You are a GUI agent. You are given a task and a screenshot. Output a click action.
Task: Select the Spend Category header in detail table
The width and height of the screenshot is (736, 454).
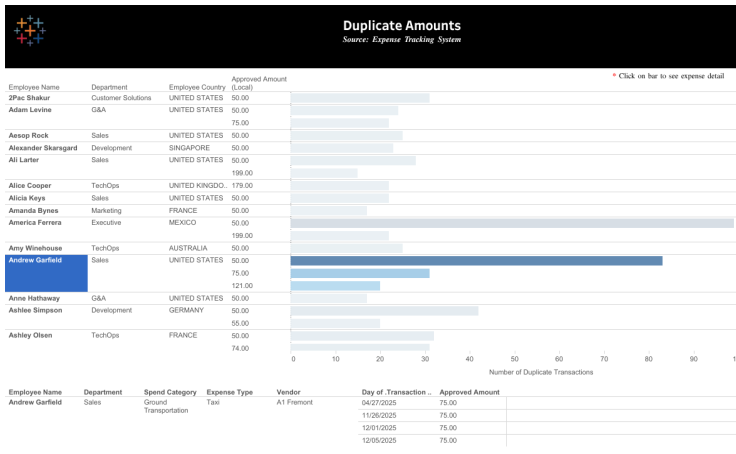click(170, 393)
